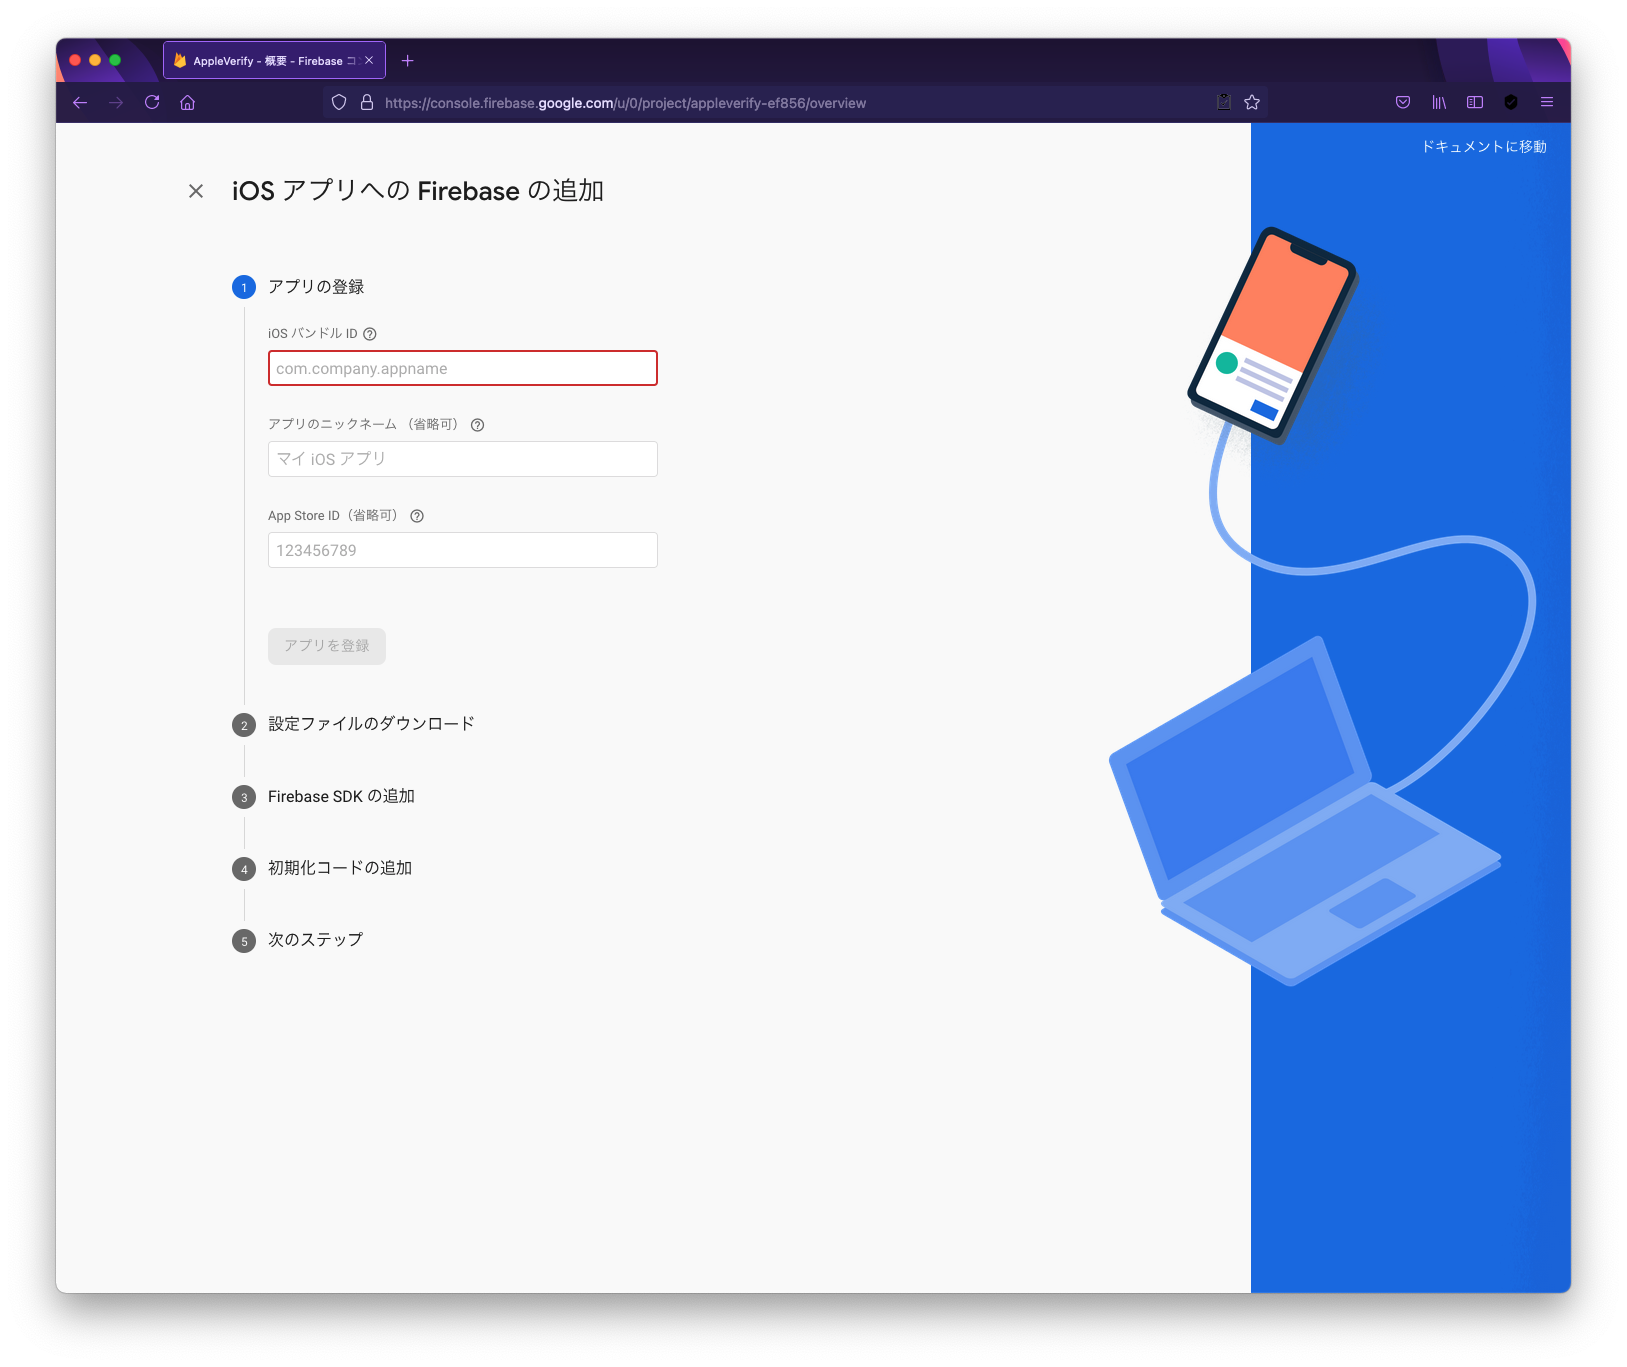Screen dimensions: 1627x1367
Task: Select step 1 アプリの登録
Action: 298,287
